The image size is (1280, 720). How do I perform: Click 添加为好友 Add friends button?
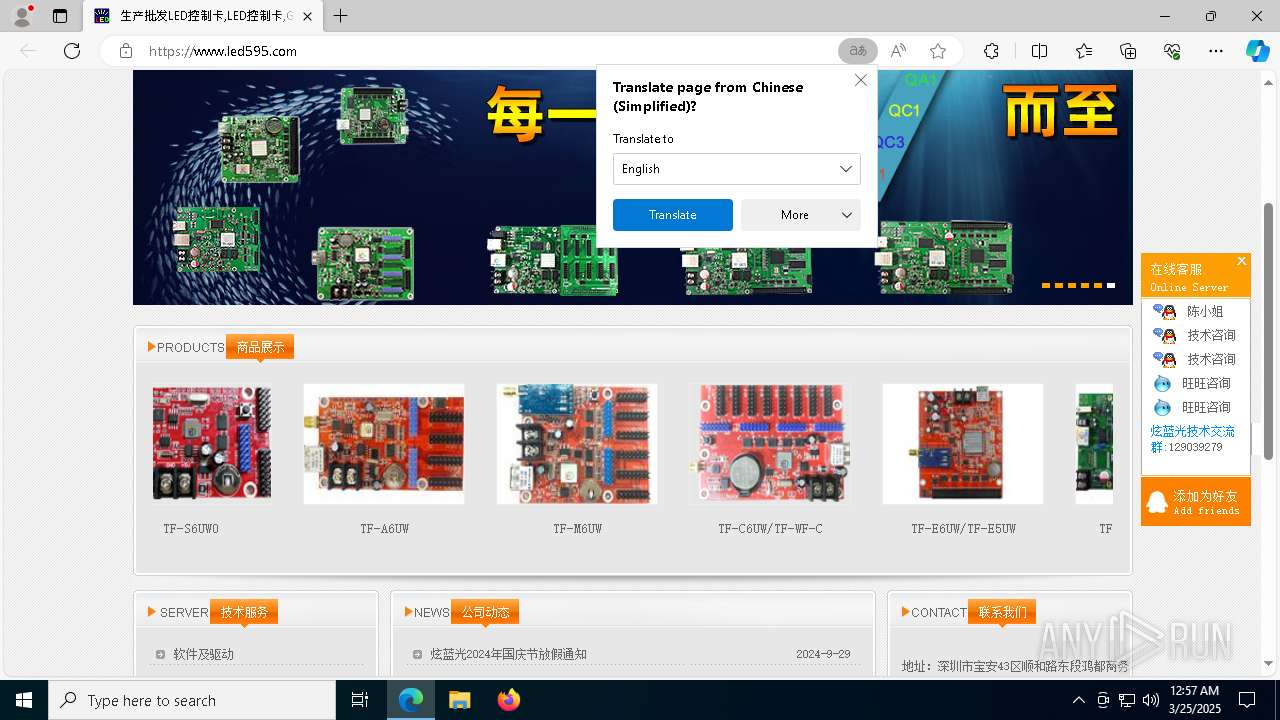click(x=1196, y=502)
